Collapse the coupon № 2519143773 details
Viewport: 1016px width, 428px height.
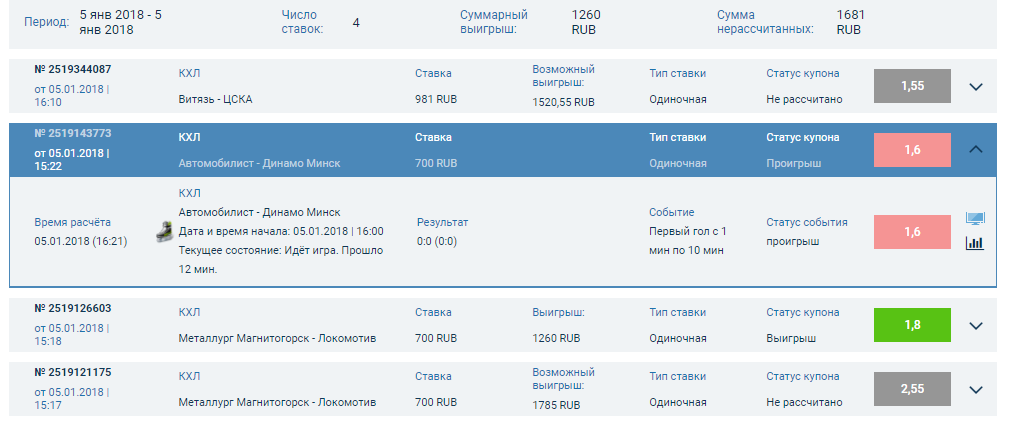click(x=977, y=149)
